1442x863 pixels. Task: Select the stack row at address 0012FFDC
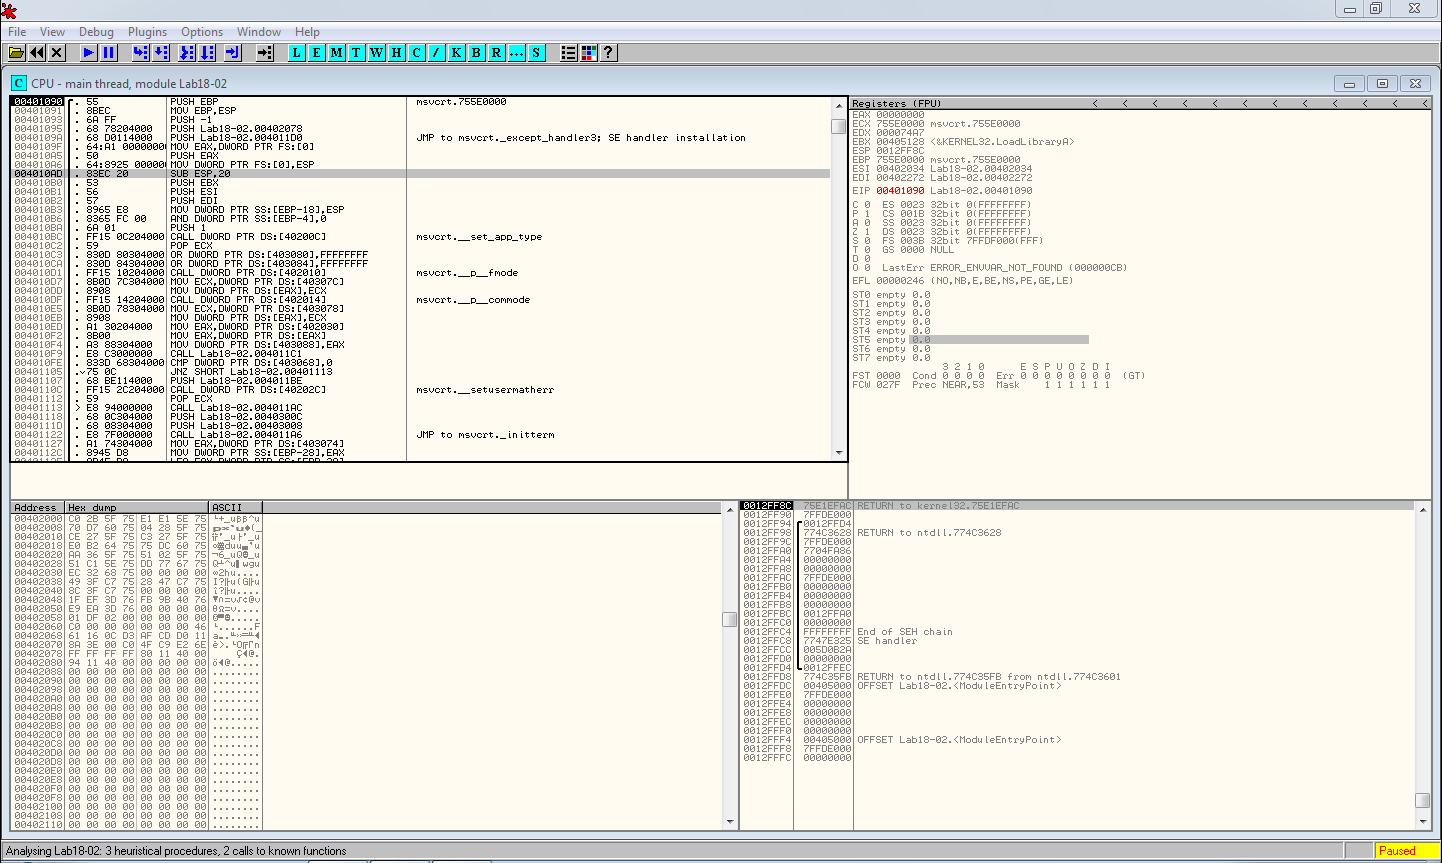(x=1078, y=686)
